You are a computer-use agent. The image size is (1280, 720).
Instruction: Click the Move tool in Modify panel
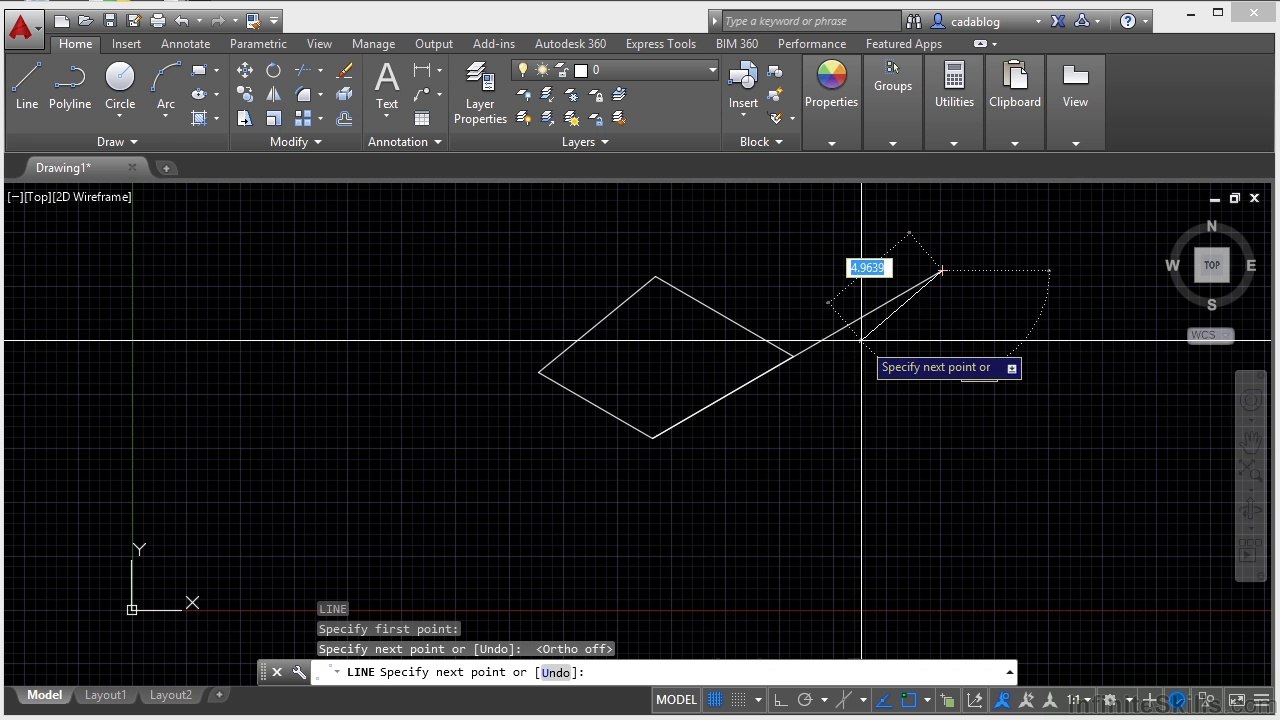pos(245,70)
